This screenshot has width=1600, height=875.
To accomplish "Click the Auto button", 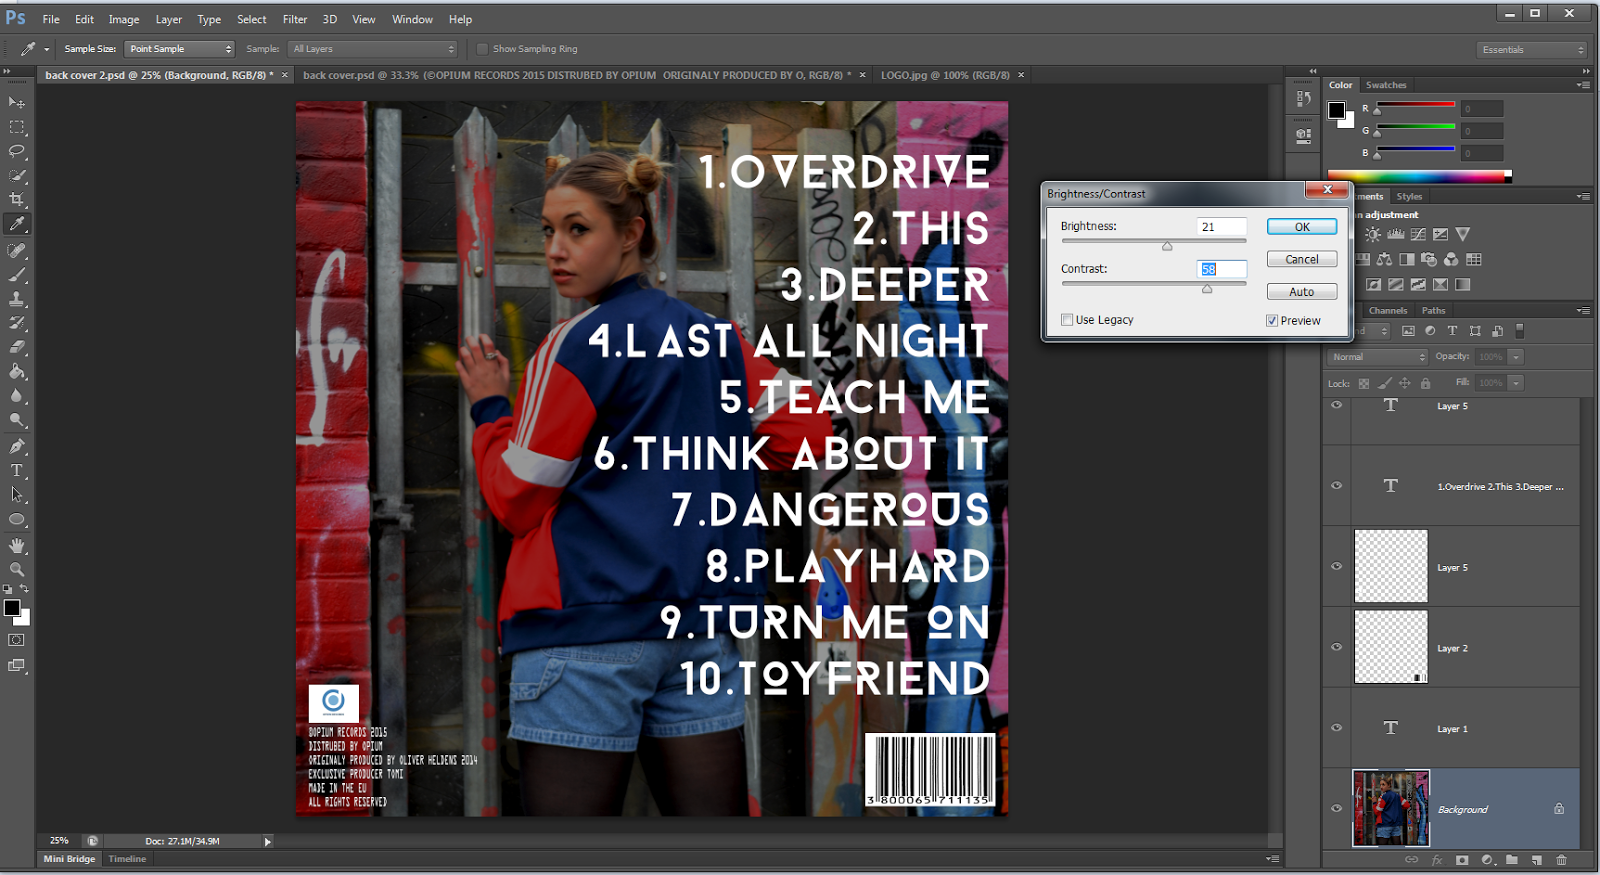I will coord(1302,292).
